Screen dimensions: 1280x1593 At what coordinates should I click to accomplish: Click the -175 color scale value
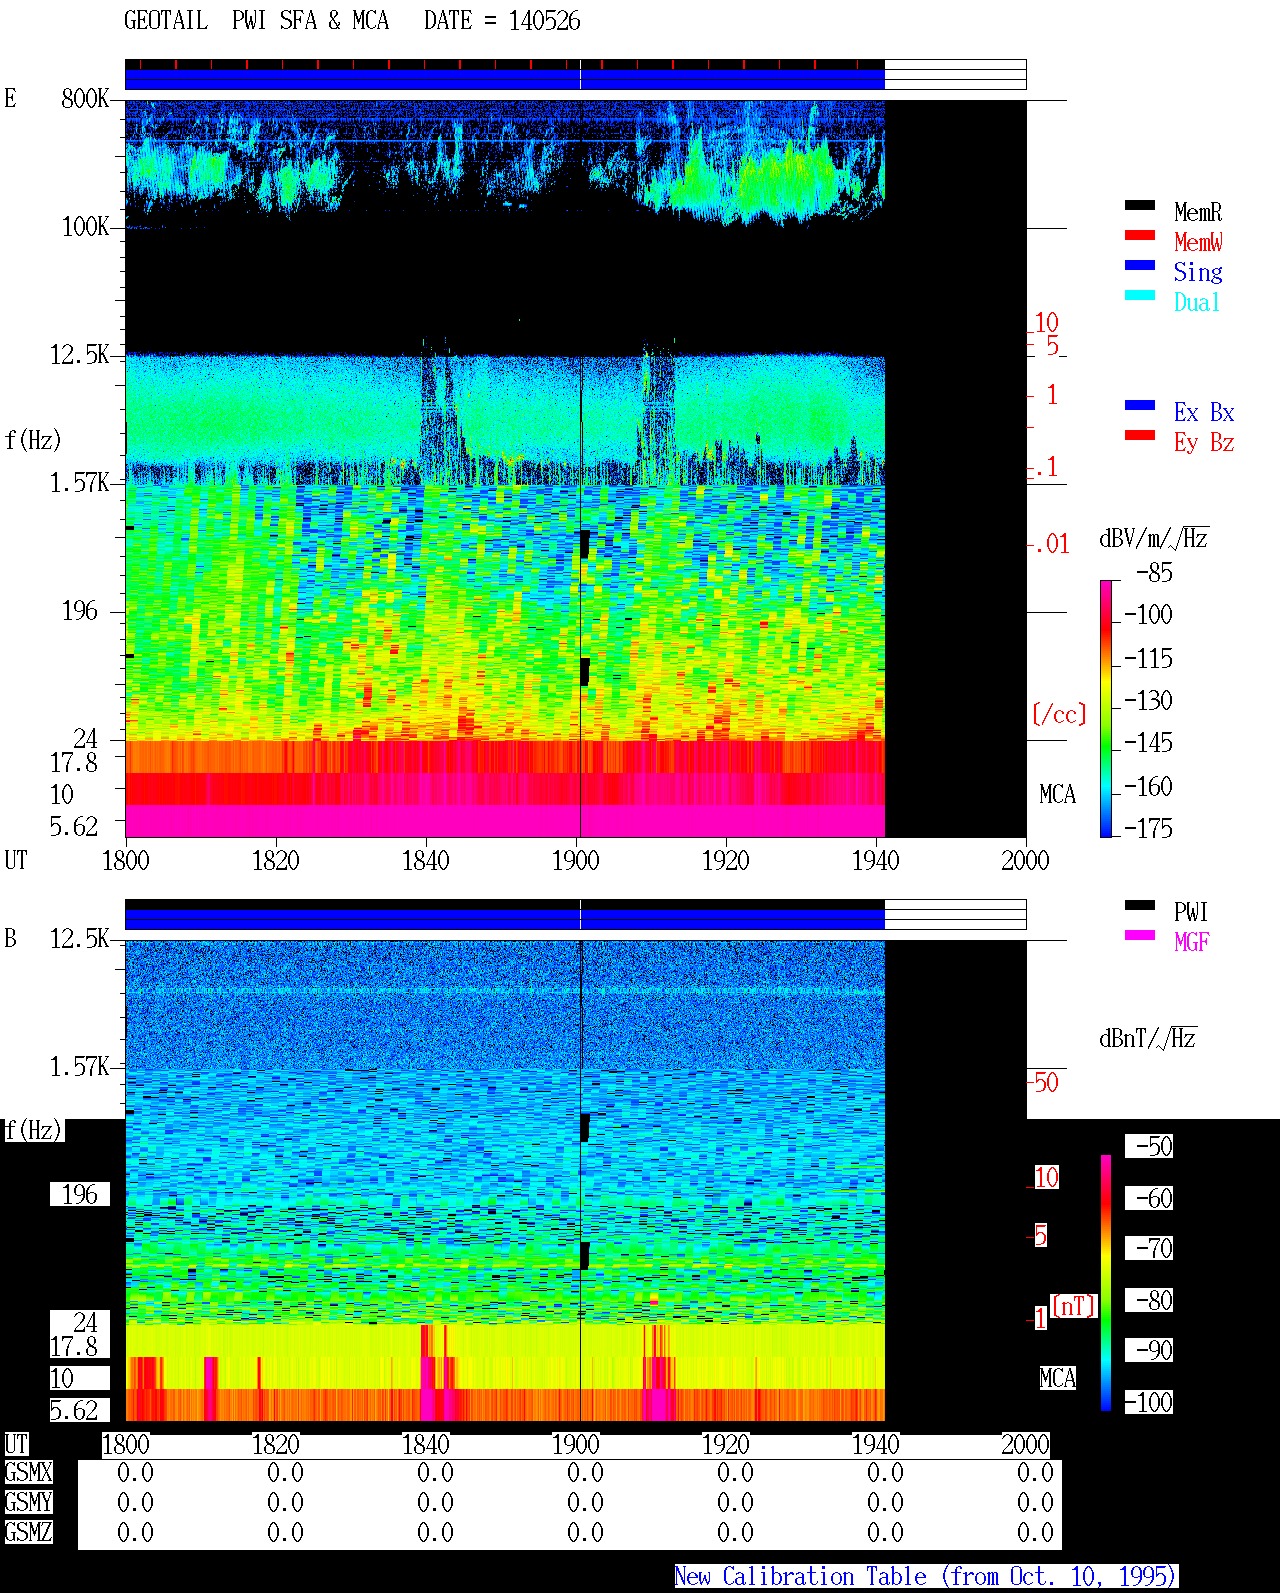[1148, 828]
